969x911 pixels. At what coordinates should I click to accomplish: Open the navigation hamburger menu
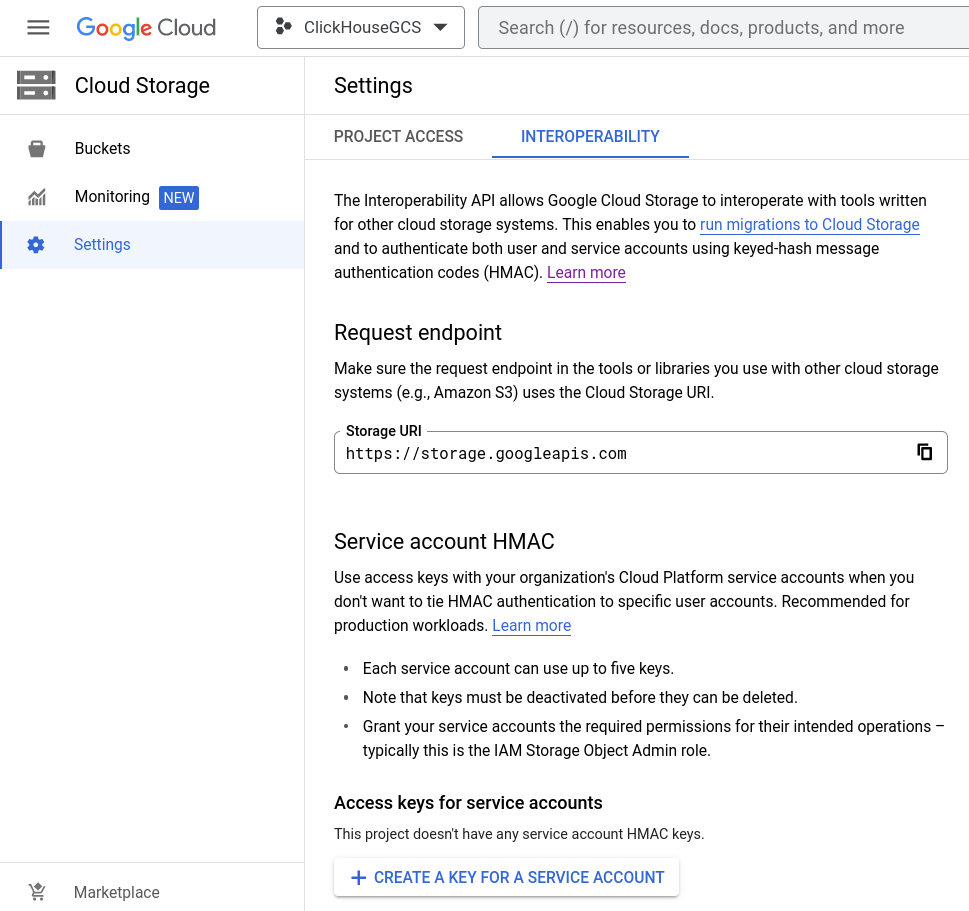coord(38,27)
